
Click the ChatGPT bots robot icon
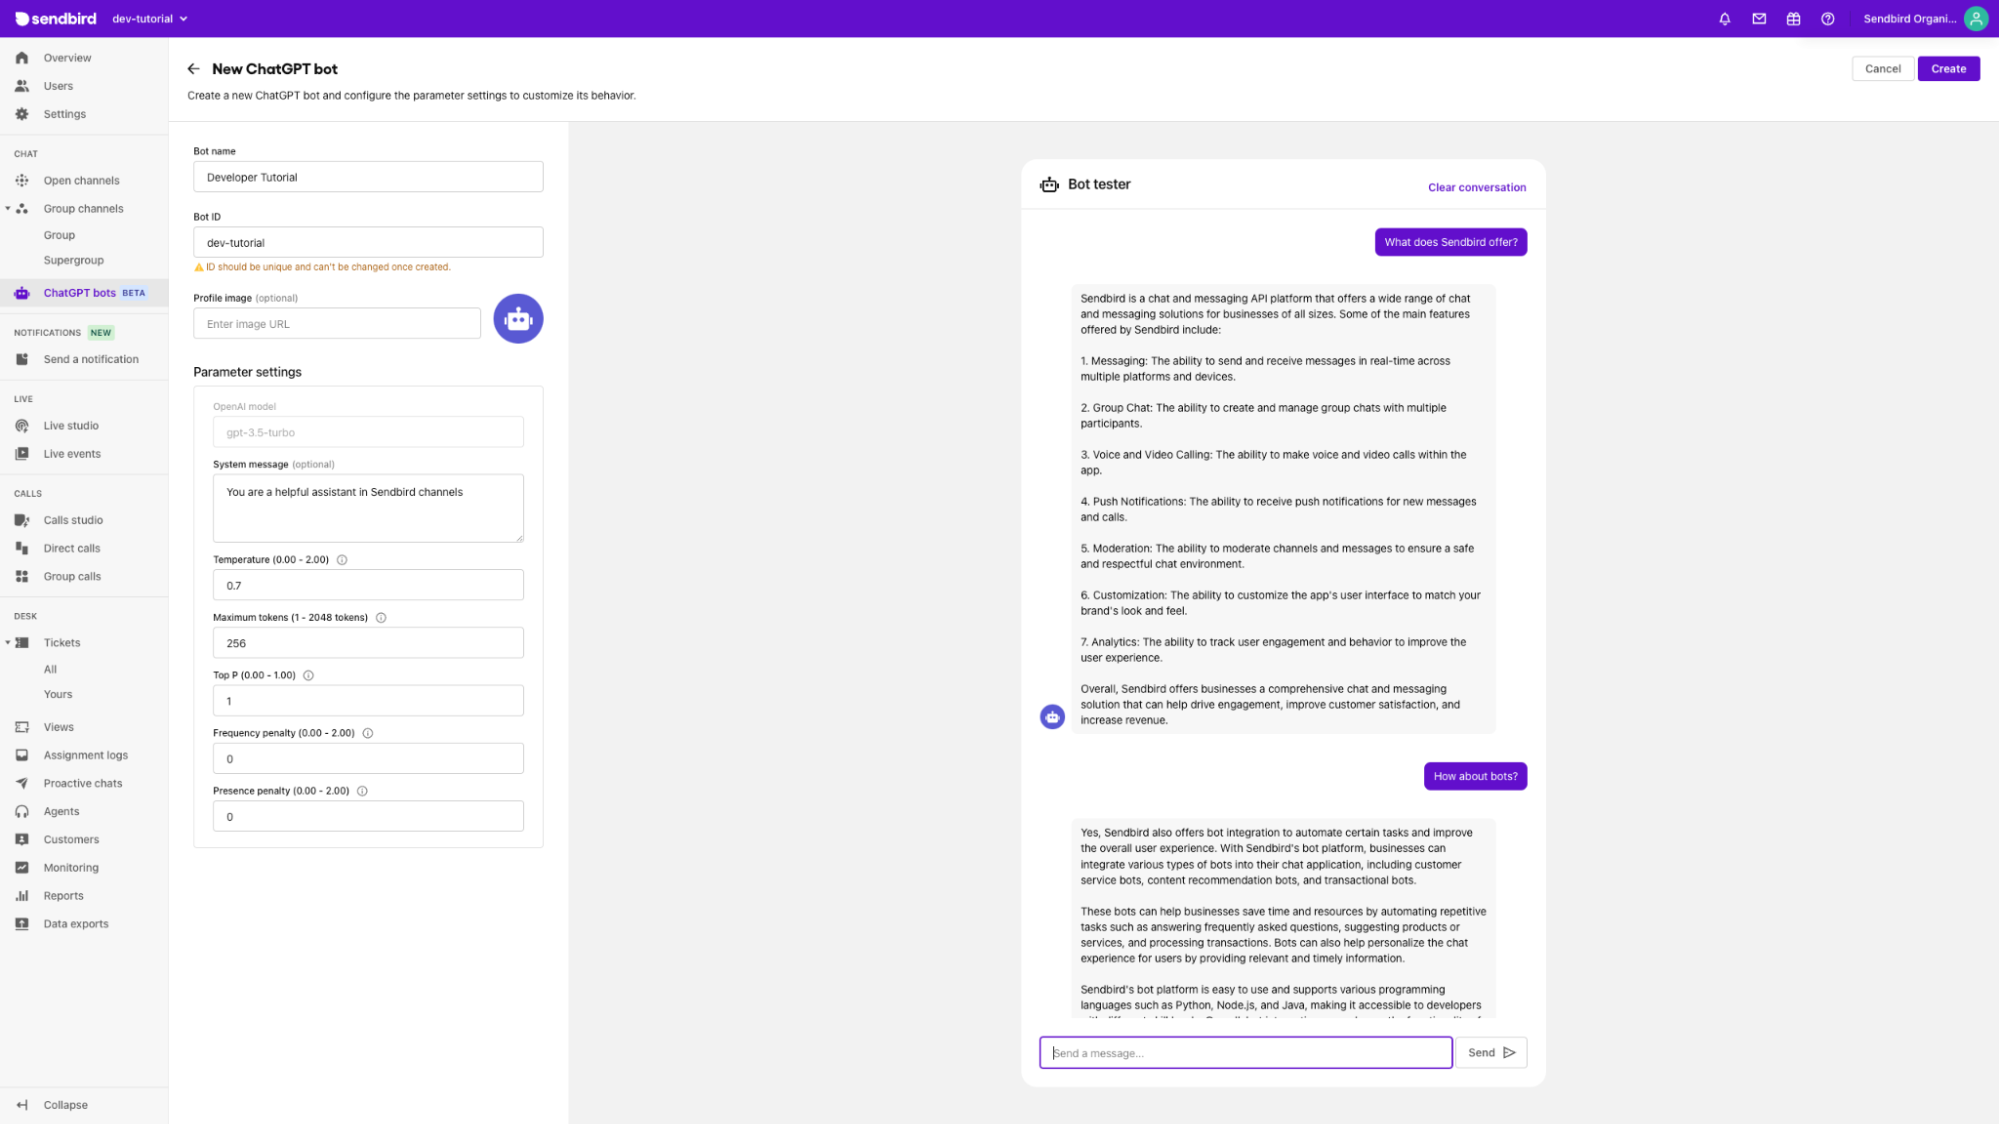click(x=22, y=293)
